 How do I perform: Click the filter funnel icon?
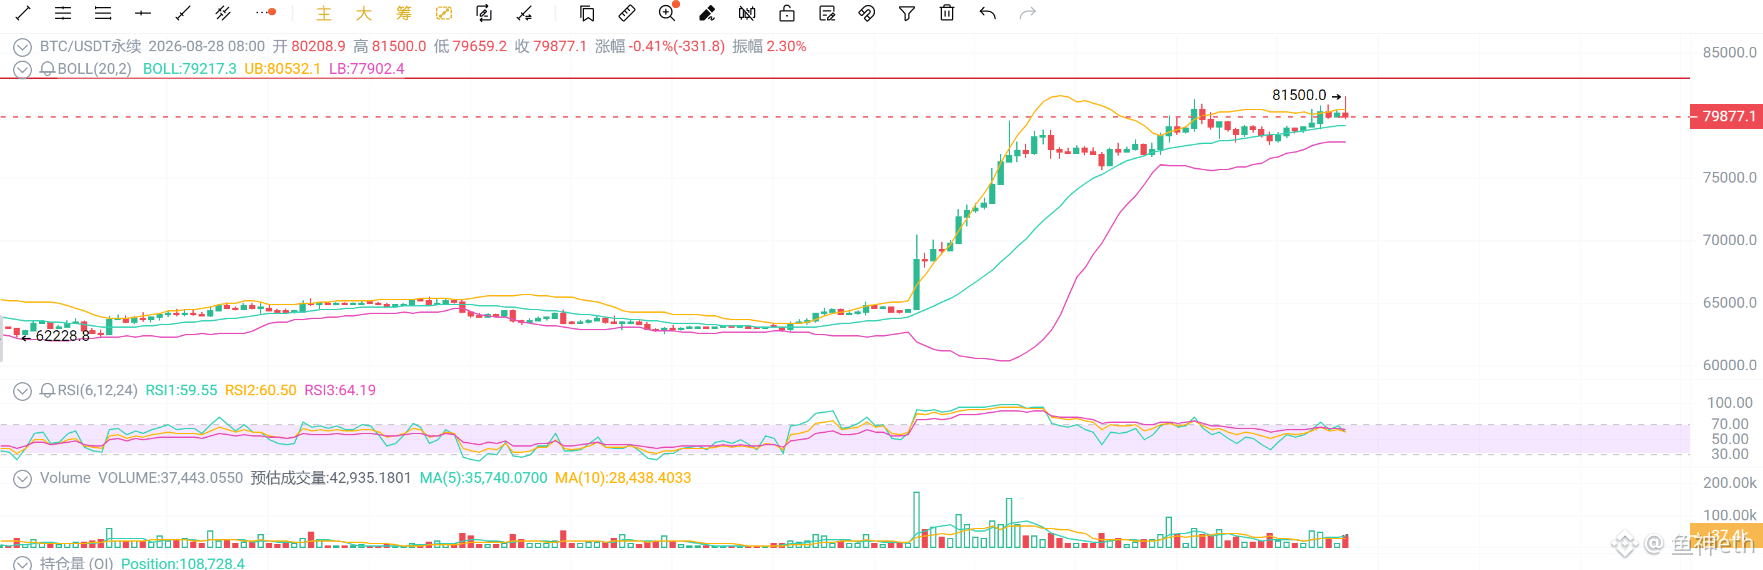click(907, 13)
